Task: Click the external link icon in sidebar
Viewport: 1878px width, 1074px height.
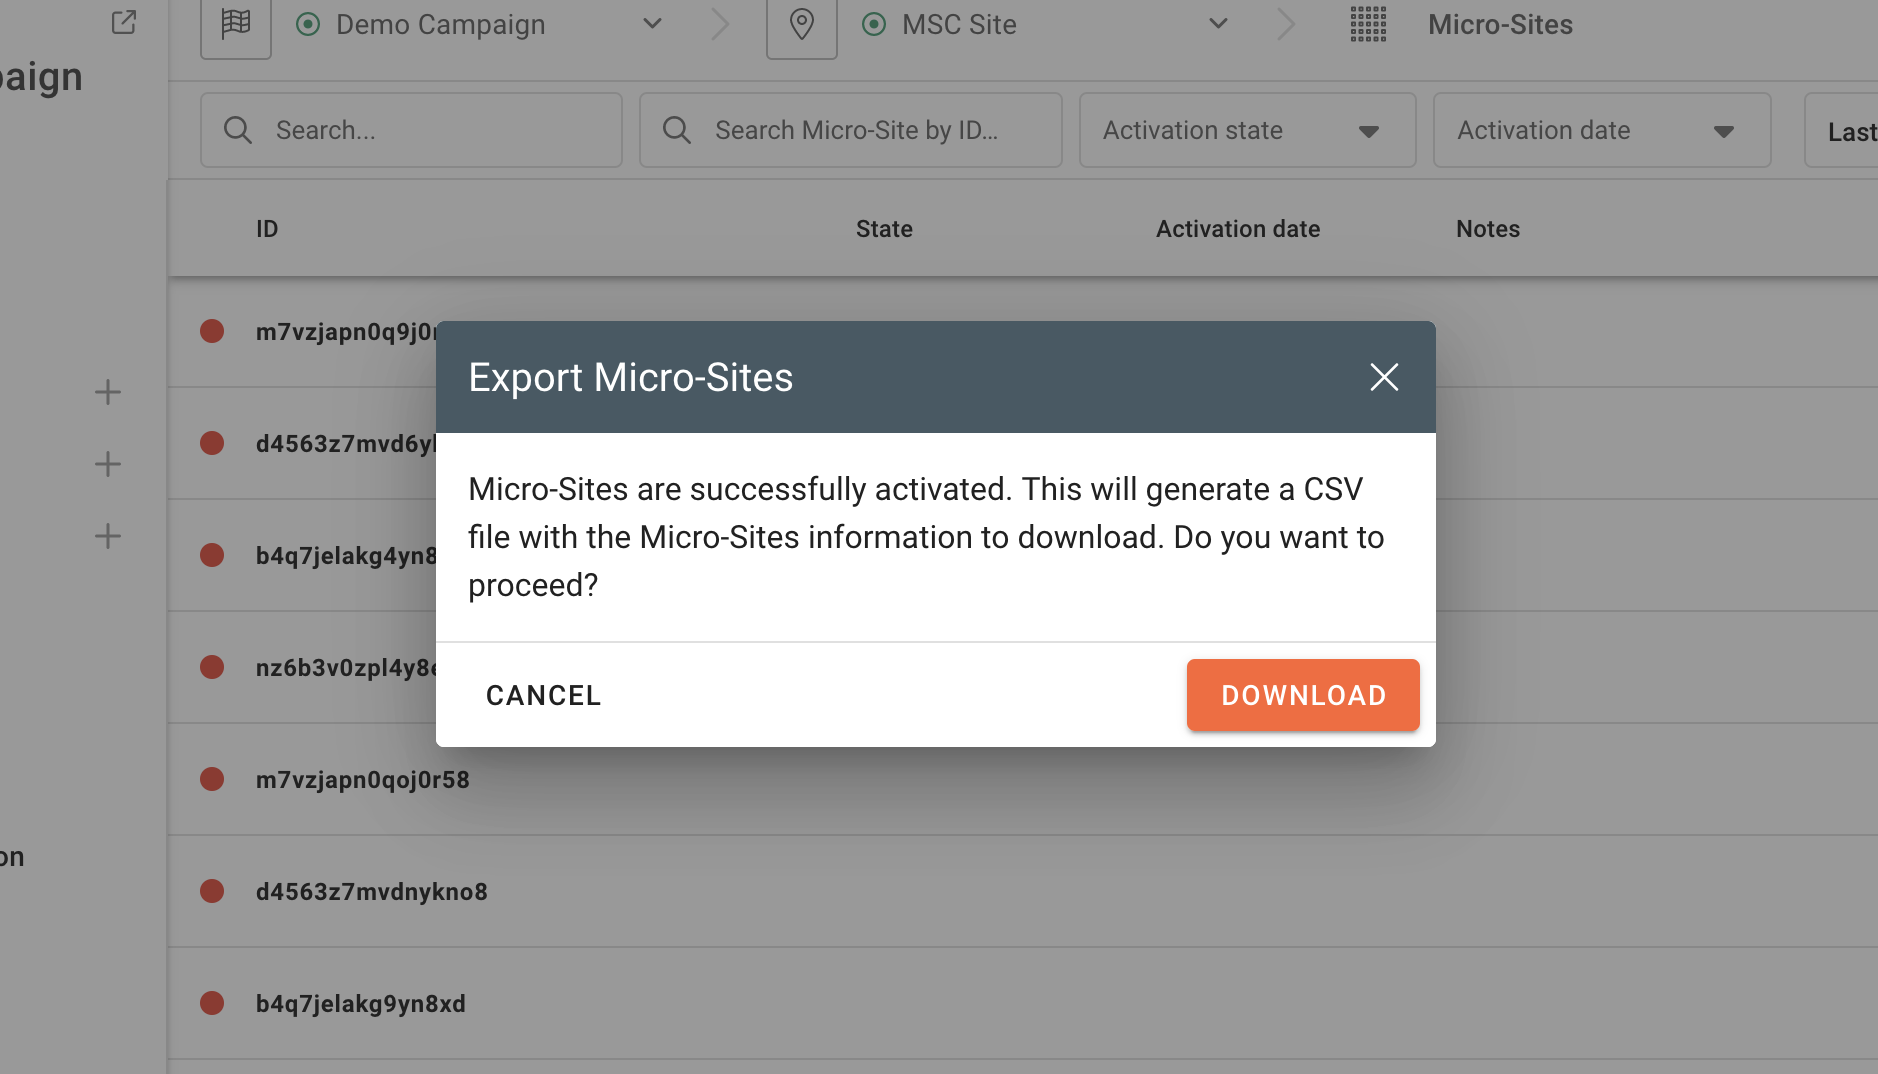Action: pos(123,22)
